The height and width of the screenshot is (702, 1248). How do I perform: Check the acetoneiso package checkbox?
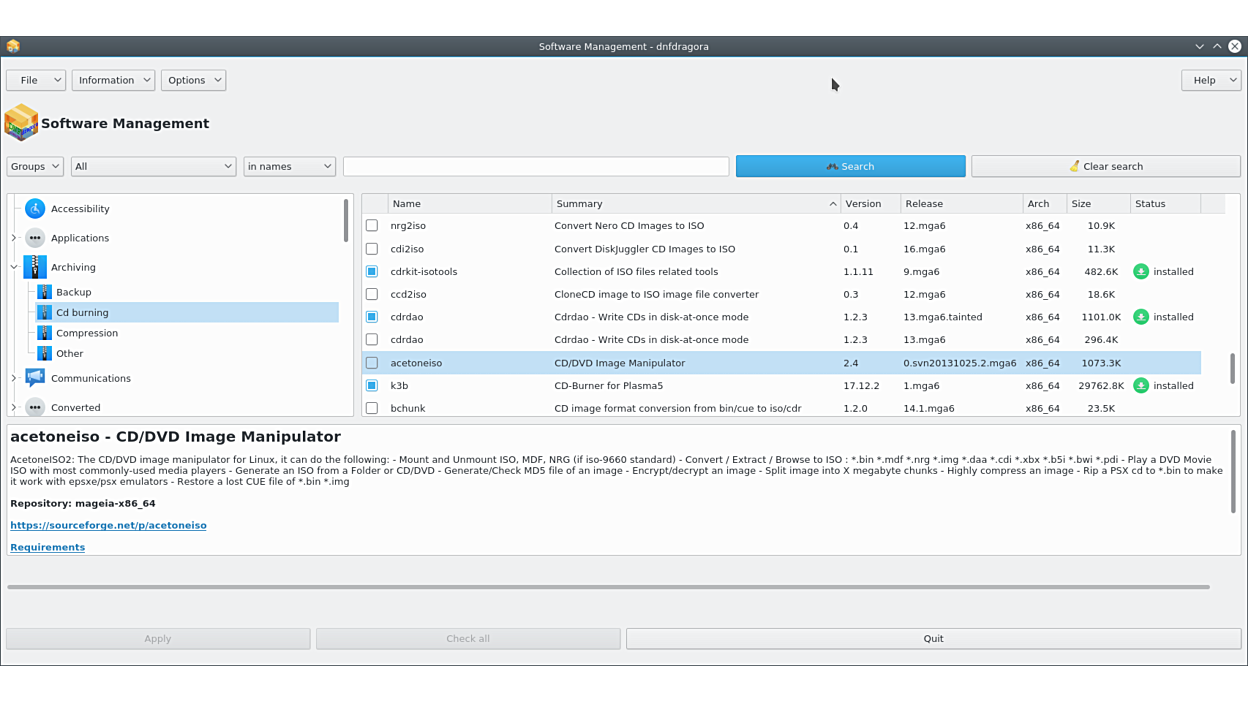click(x=372, y=363)
